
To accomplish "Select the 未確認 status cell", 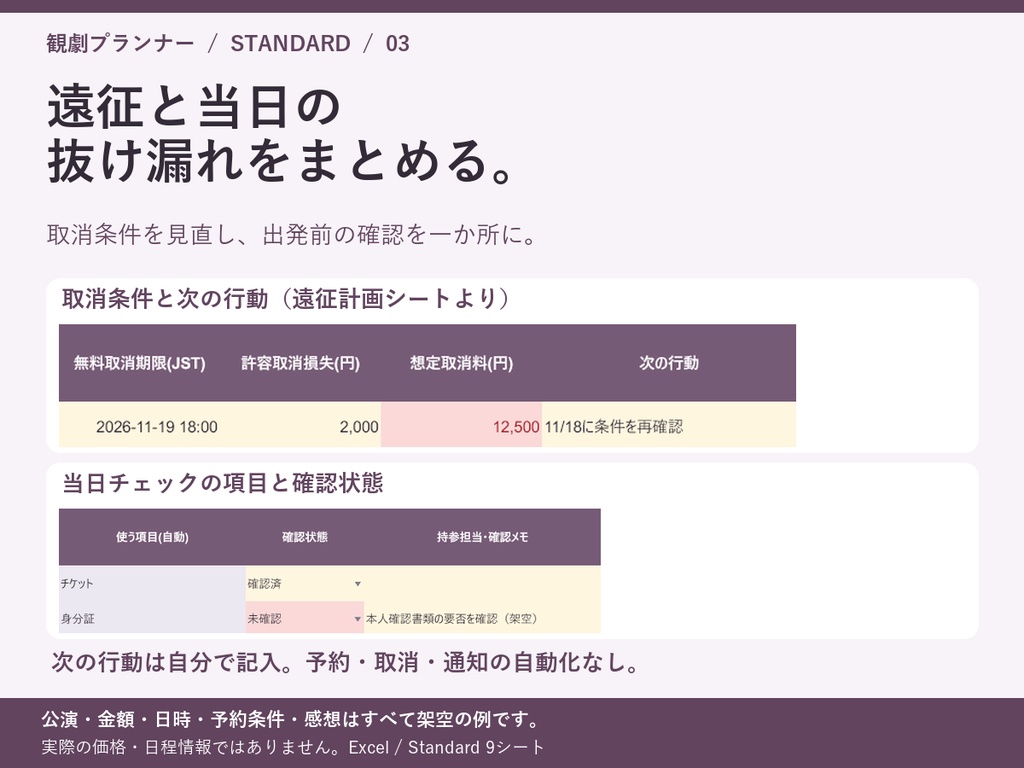I will point(305,618).
